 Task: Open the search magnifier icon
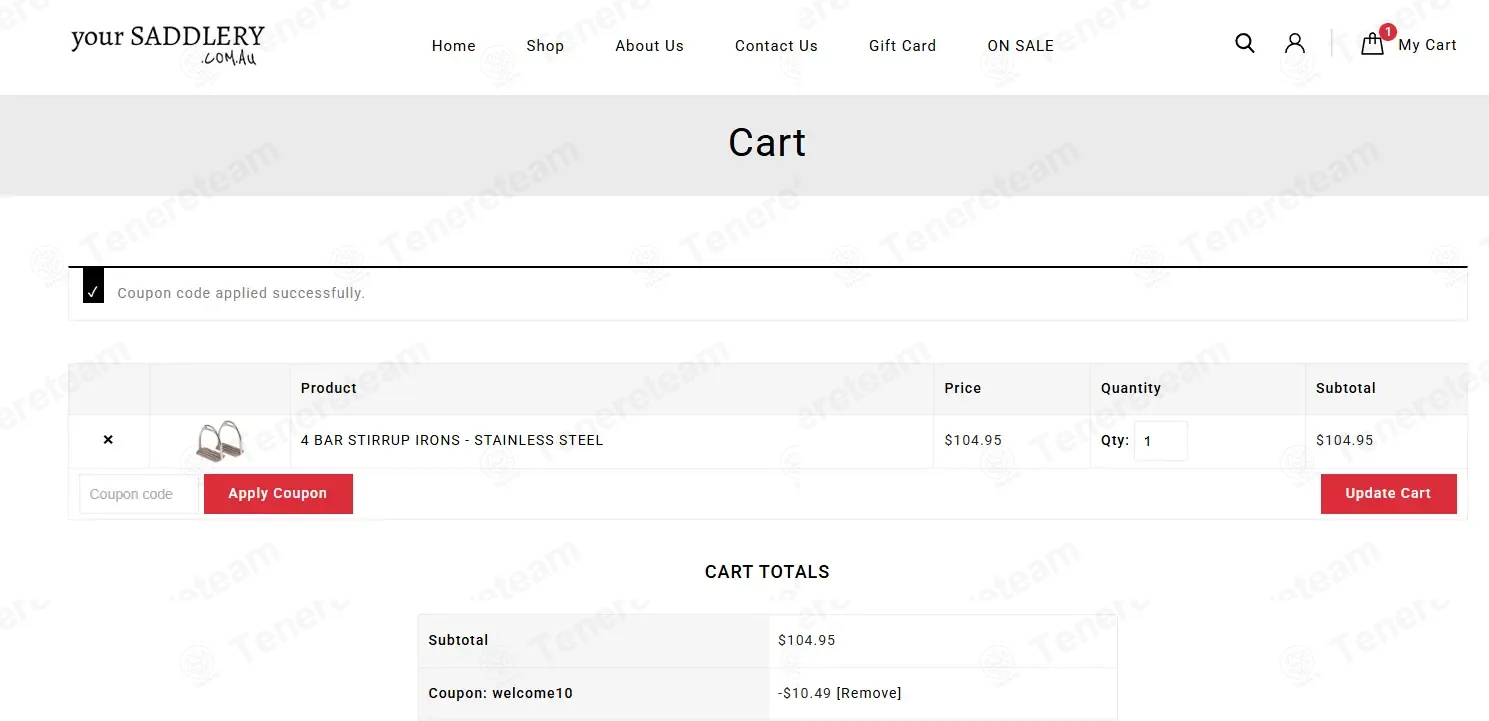point(1245,43)
